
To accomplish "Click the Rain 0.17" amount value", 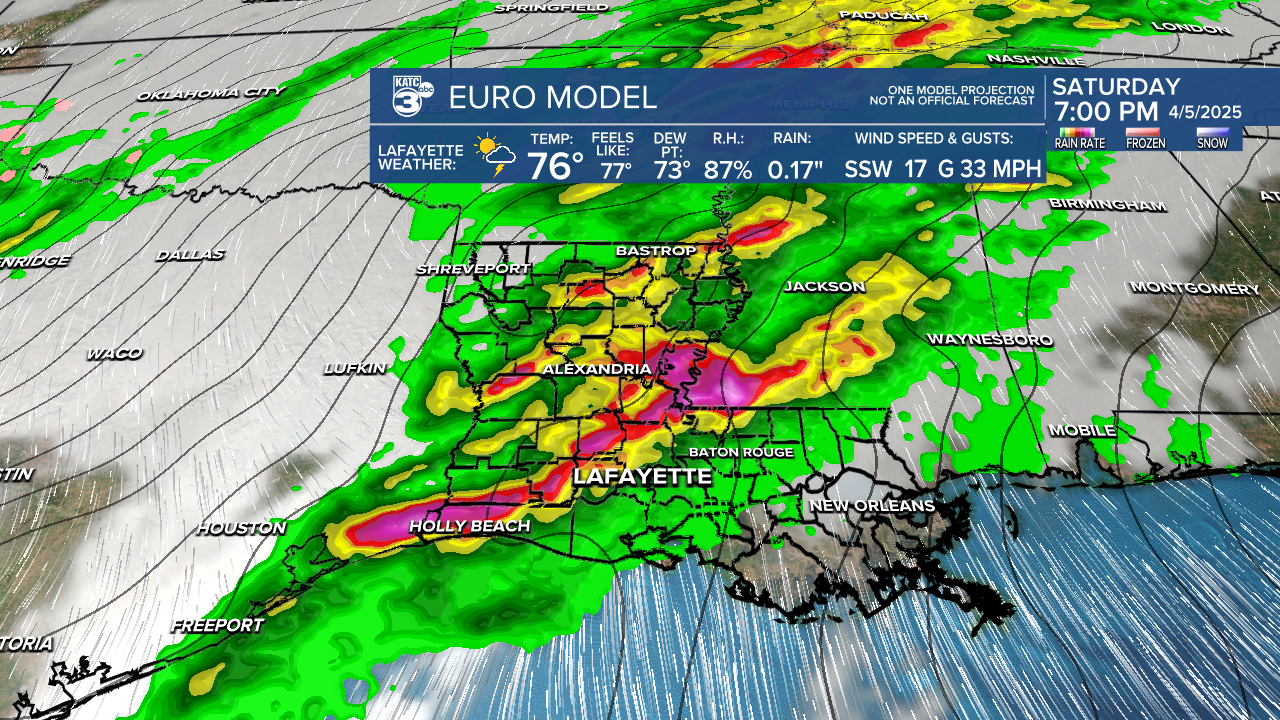I will coord(795,170).
